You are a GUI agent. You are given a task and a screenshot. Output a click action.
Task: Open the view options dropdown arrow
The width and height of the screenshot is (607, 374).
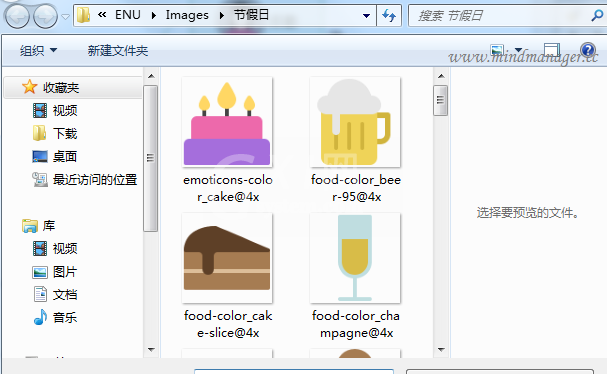tap(518, 50)
